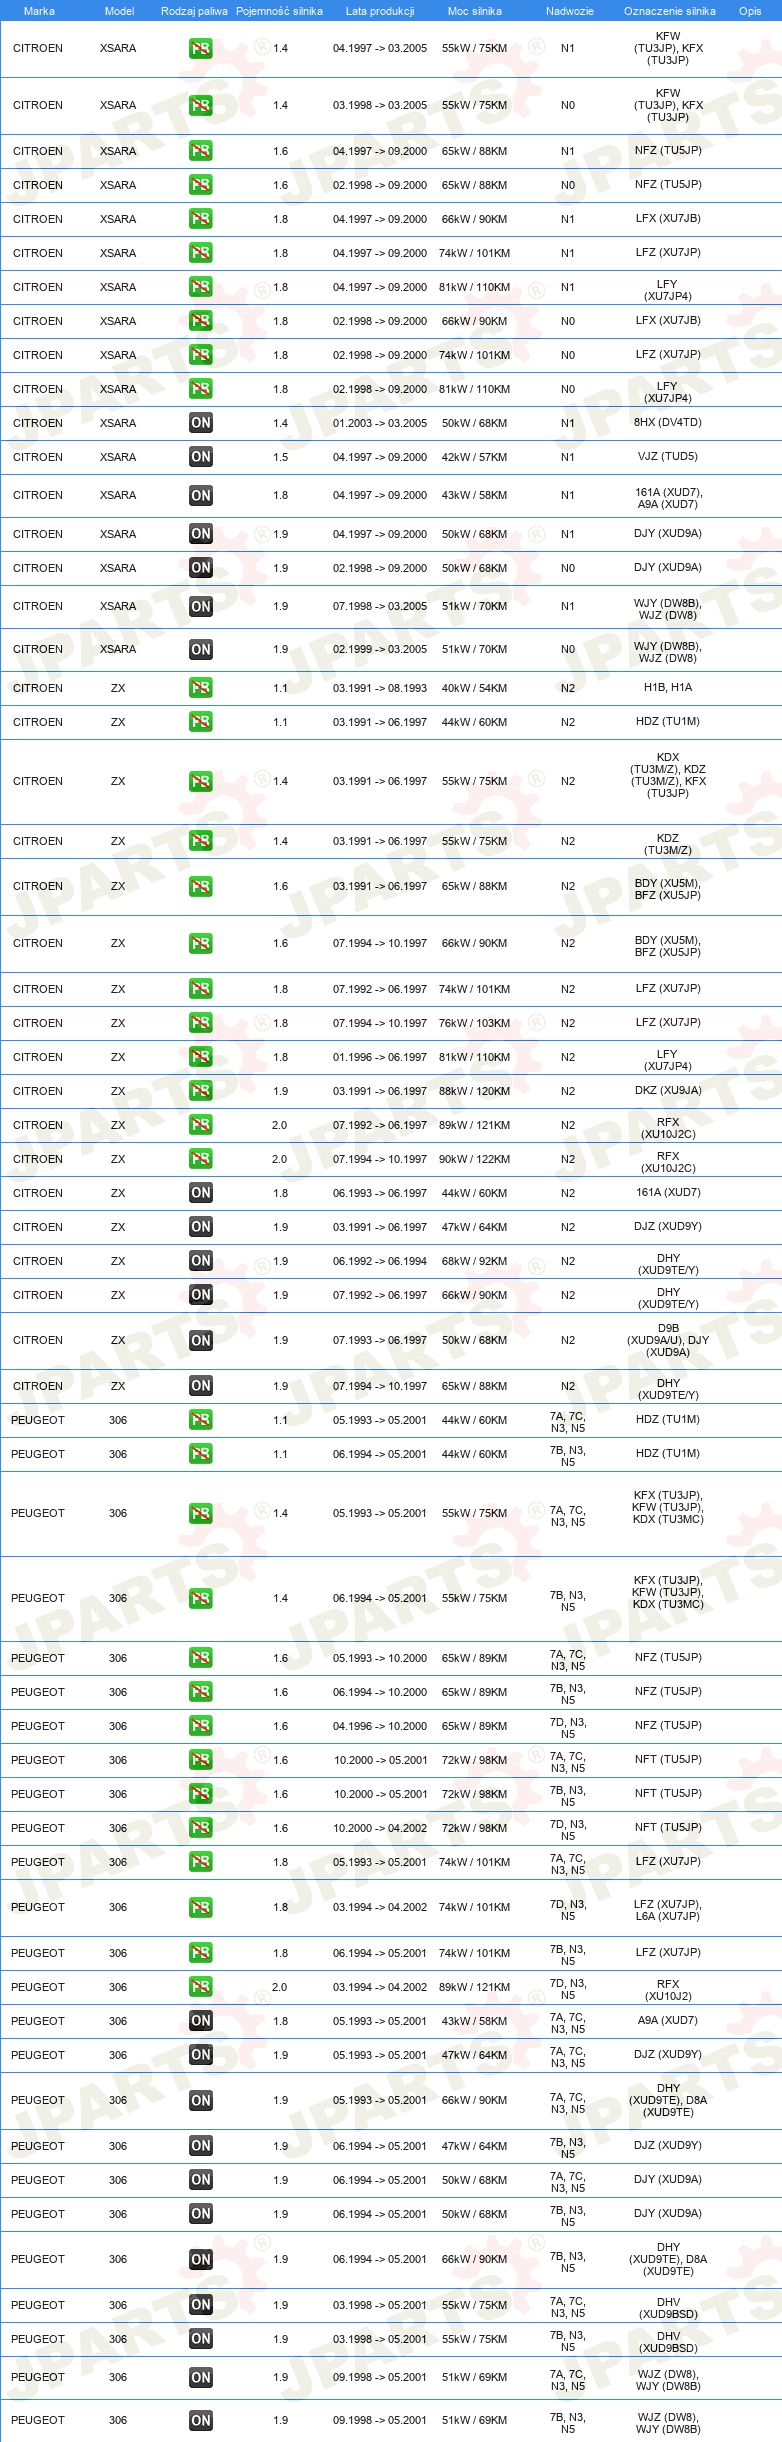The width and height of the screenshot is (782, 2442).
Task: Click the ON icon in the VJZ (TUD5) row
Action: [201, 457]
